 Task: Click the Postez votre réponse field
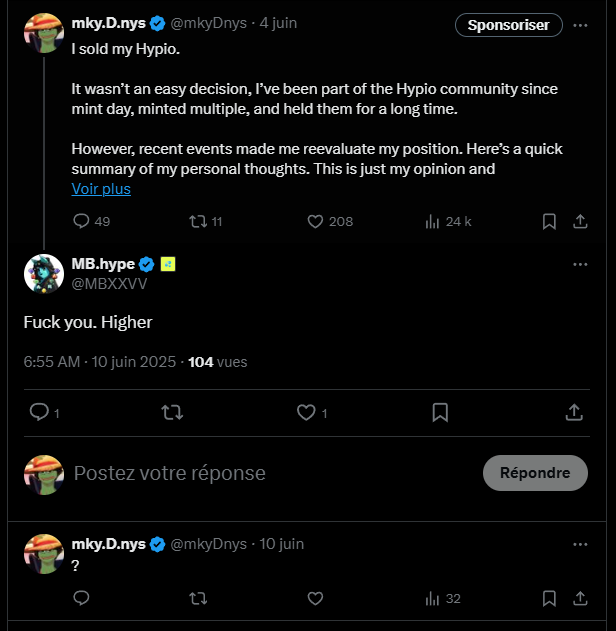pyautogui.click(x=274, y=473)
